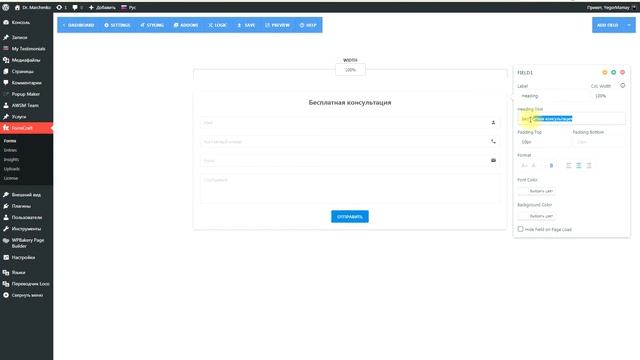The width and height of the screenshot is (640, 360).
Task: Edit the Padding Bottom field
Action: [599, 142]
